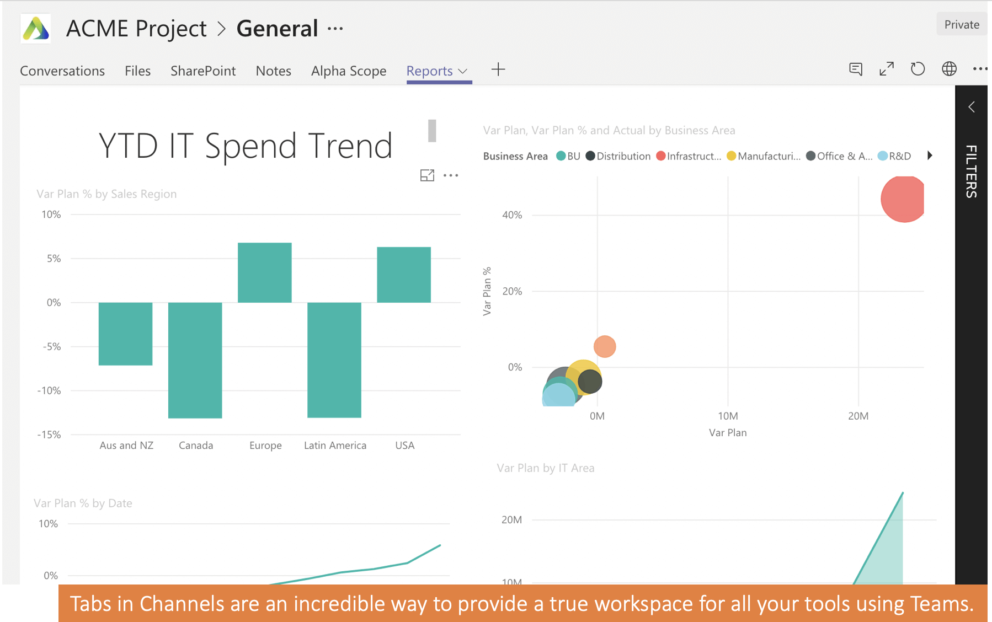Open the tab toolbar ellipsis menu
992x622 pixels.
click(980, 69)
